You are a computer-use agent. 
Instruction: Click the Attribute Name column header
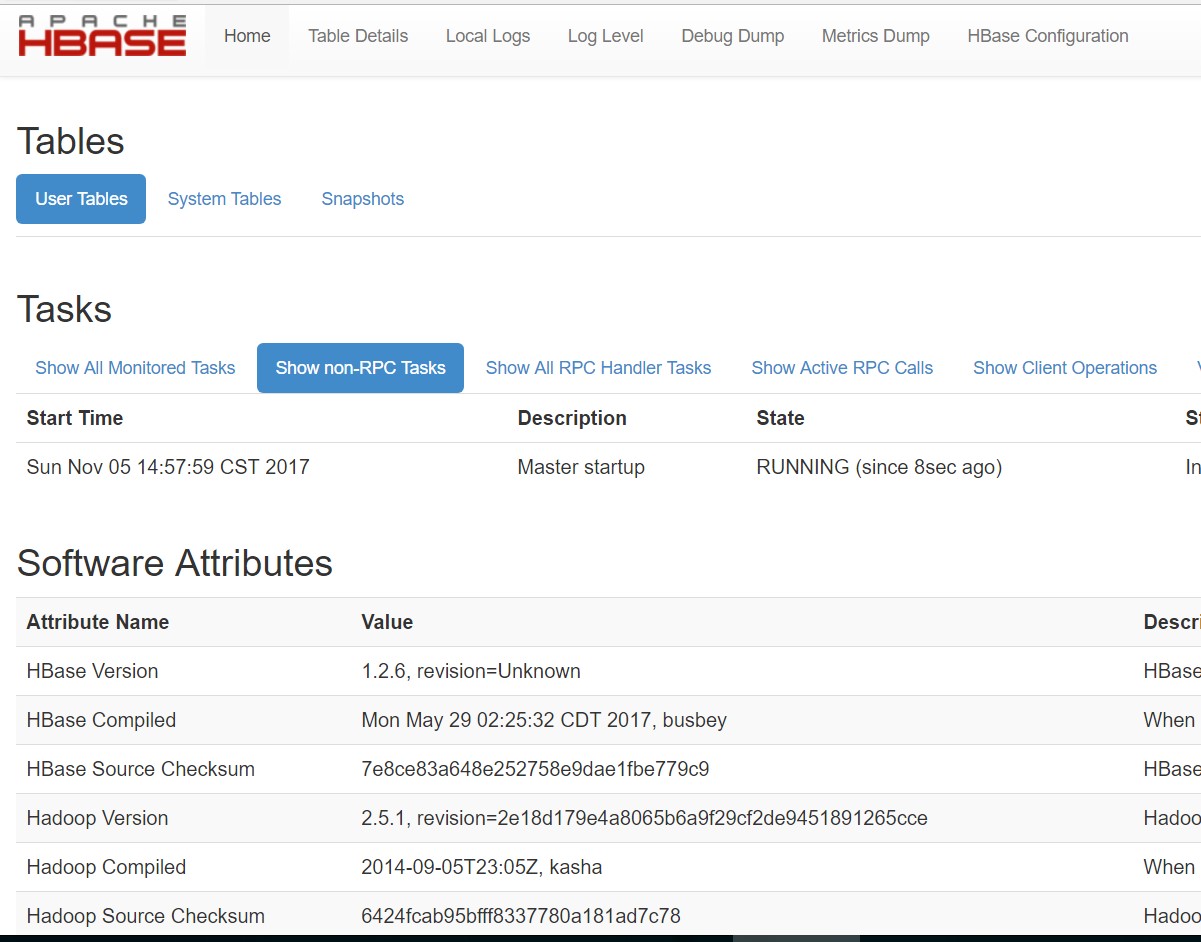coord(98,622)
